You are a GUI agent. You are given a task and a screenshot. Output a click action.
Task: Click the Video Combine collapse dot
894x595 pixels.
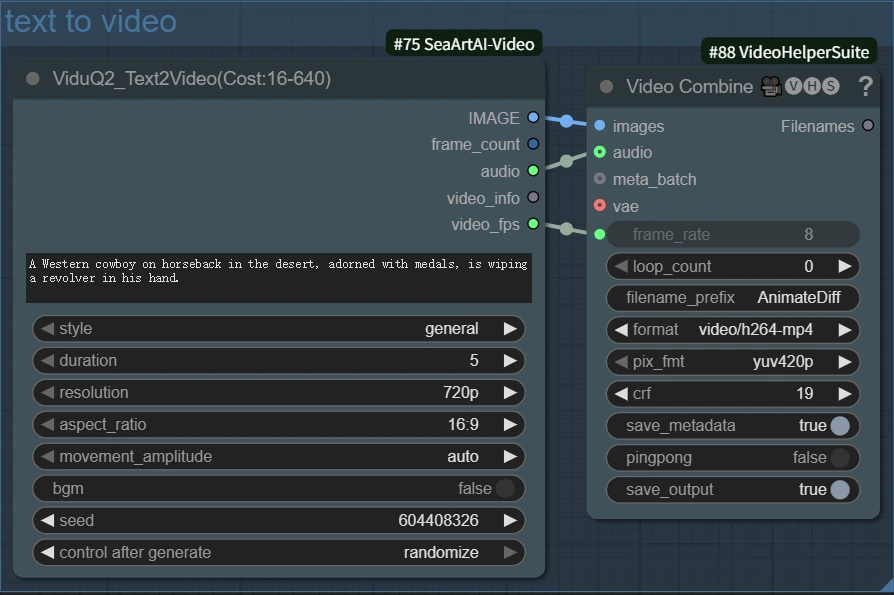coord(606,87)
